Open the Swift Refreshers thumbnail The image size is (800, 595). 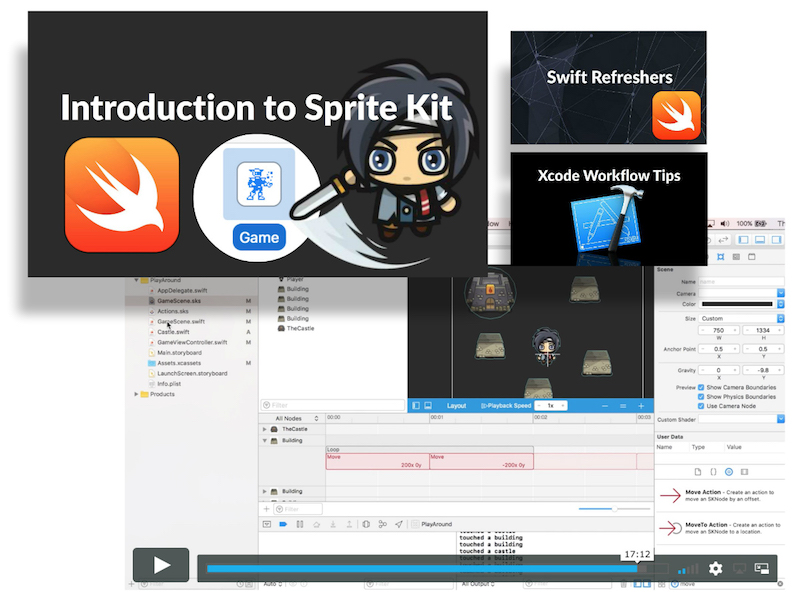click(608, 87)
